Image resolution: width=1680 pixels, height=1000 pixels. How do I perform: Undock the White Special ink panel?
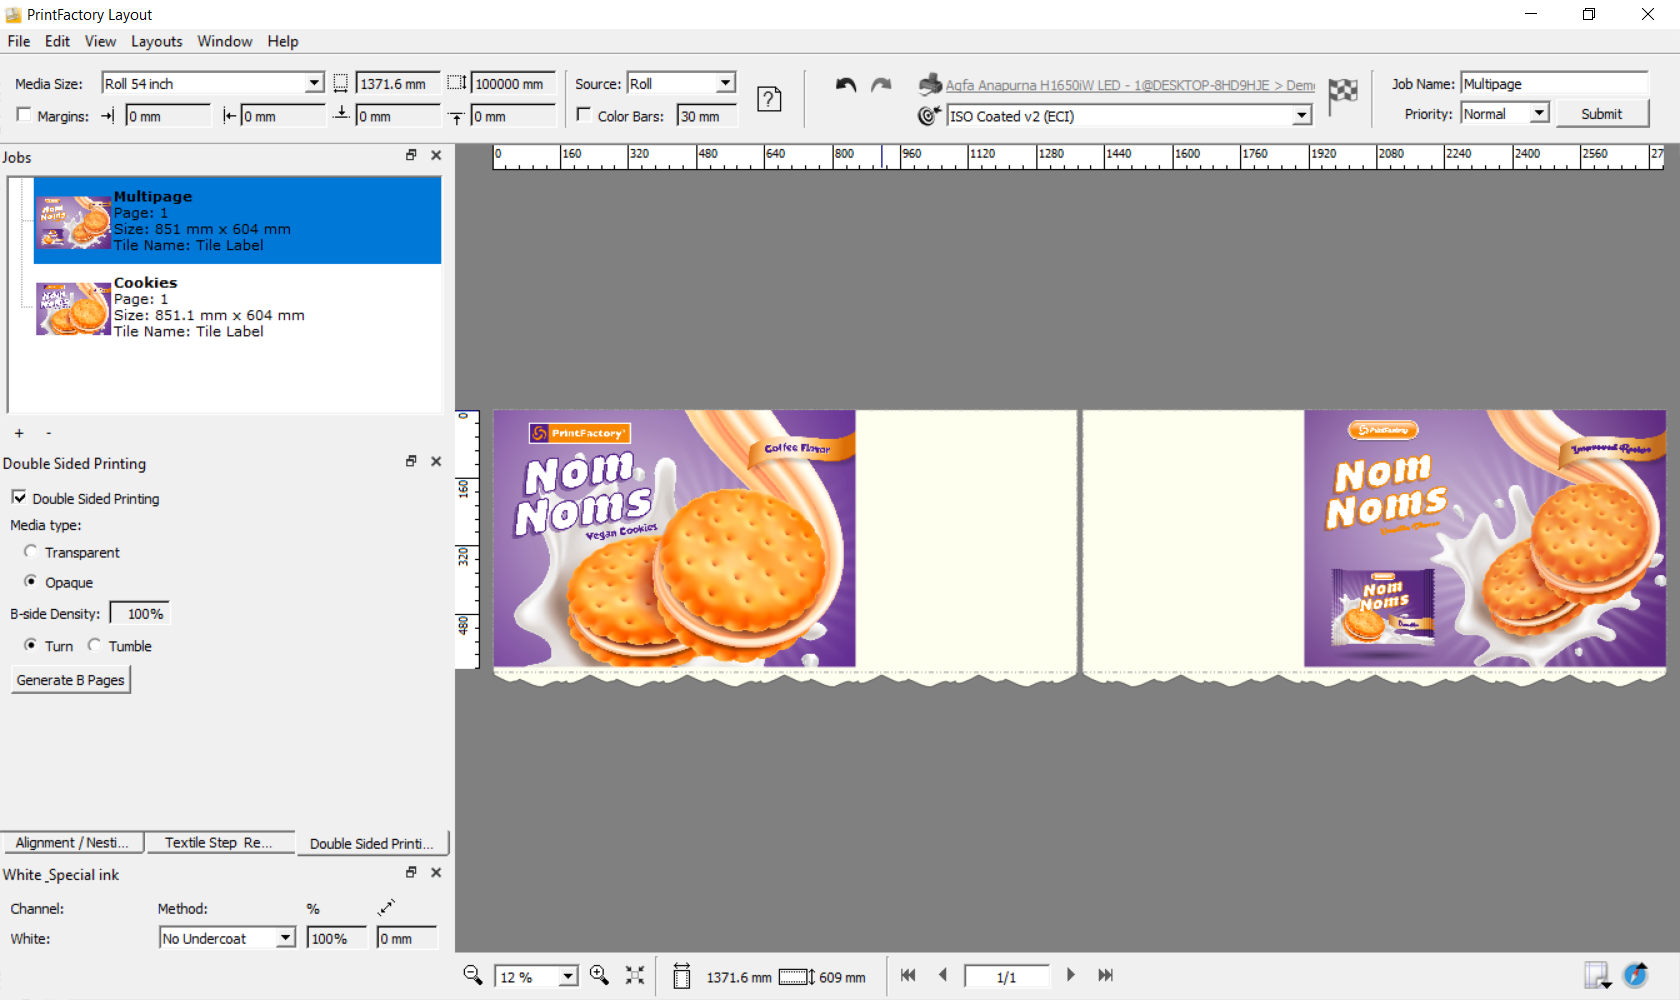click(411, 872)
